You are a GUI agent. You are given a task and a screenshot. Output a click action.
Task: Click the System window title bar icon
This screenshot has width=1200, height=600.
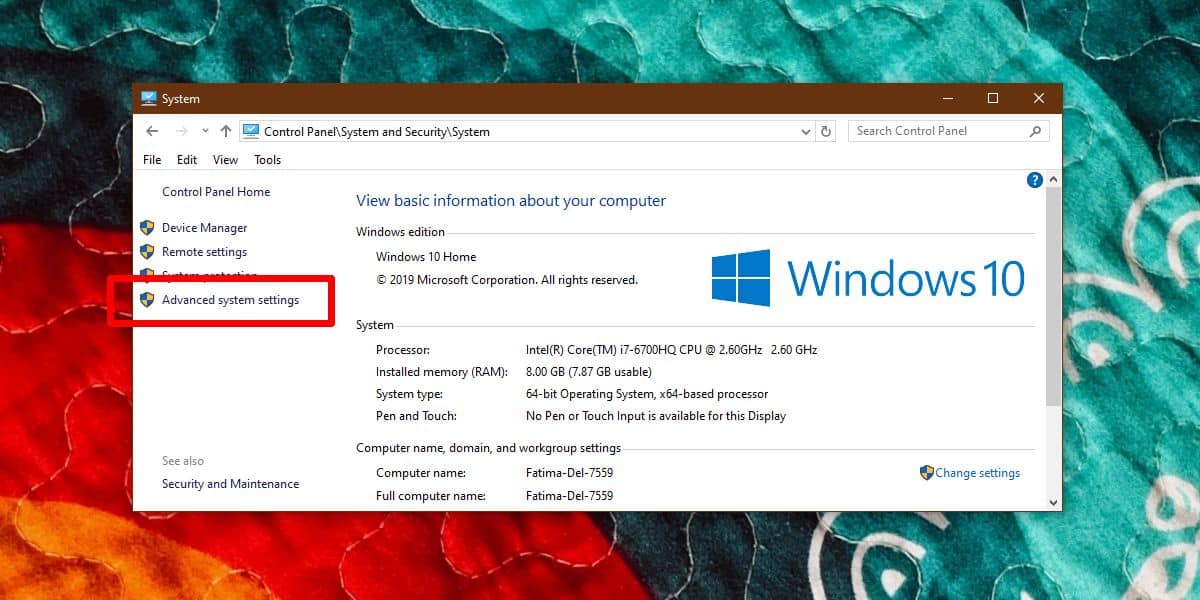pyautogui.click(x=149, y=99)
